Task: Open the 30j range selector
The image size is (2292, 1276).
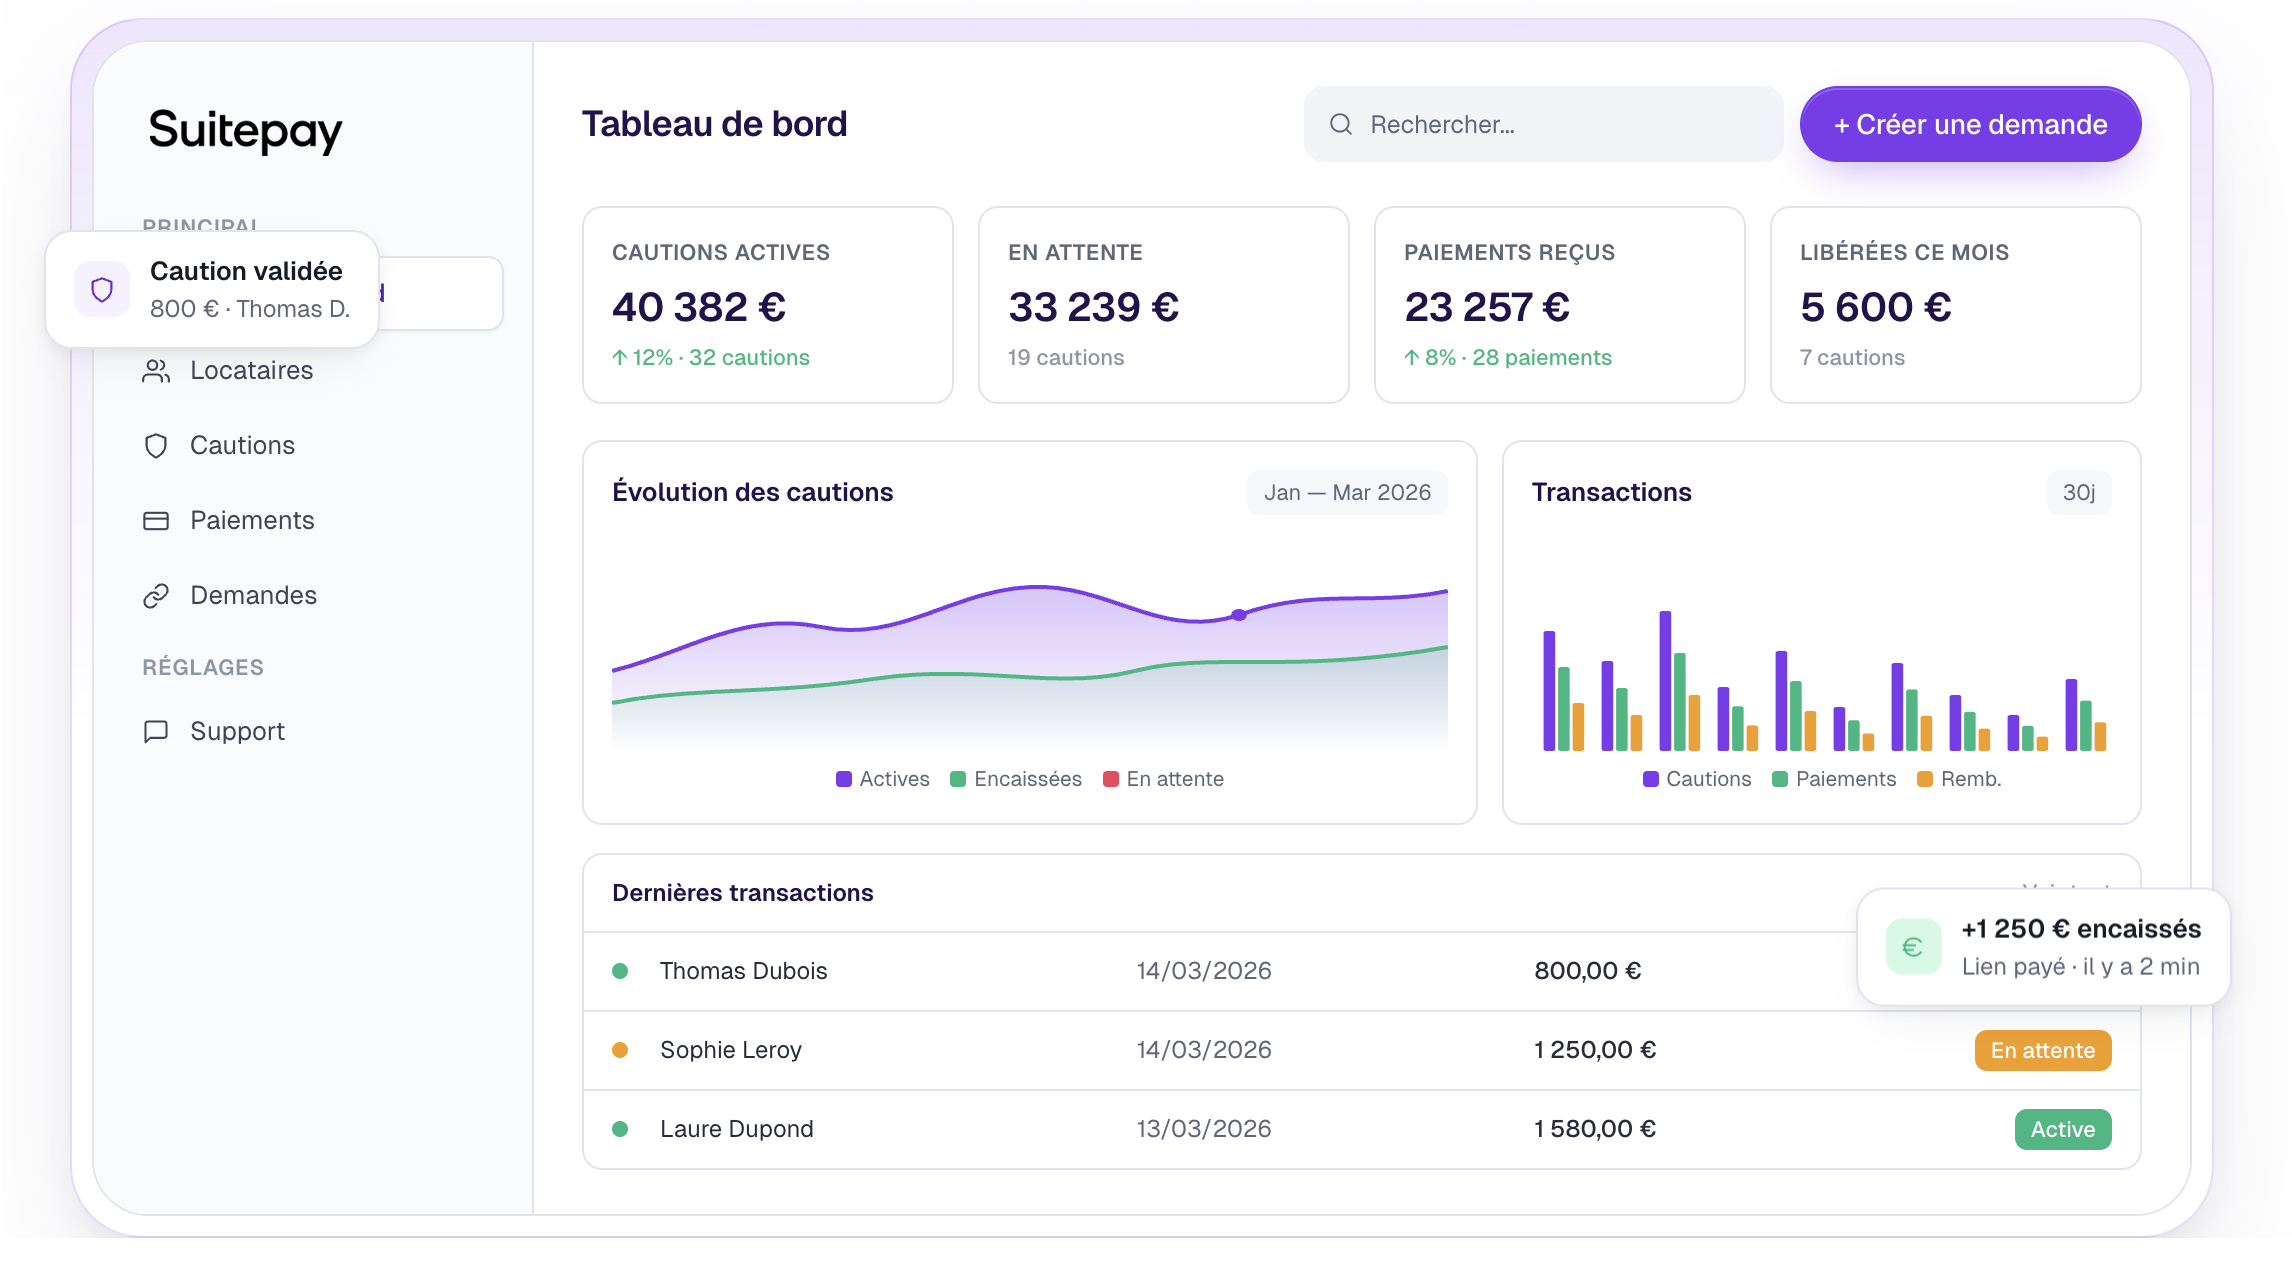Action: pos(2079,492)
